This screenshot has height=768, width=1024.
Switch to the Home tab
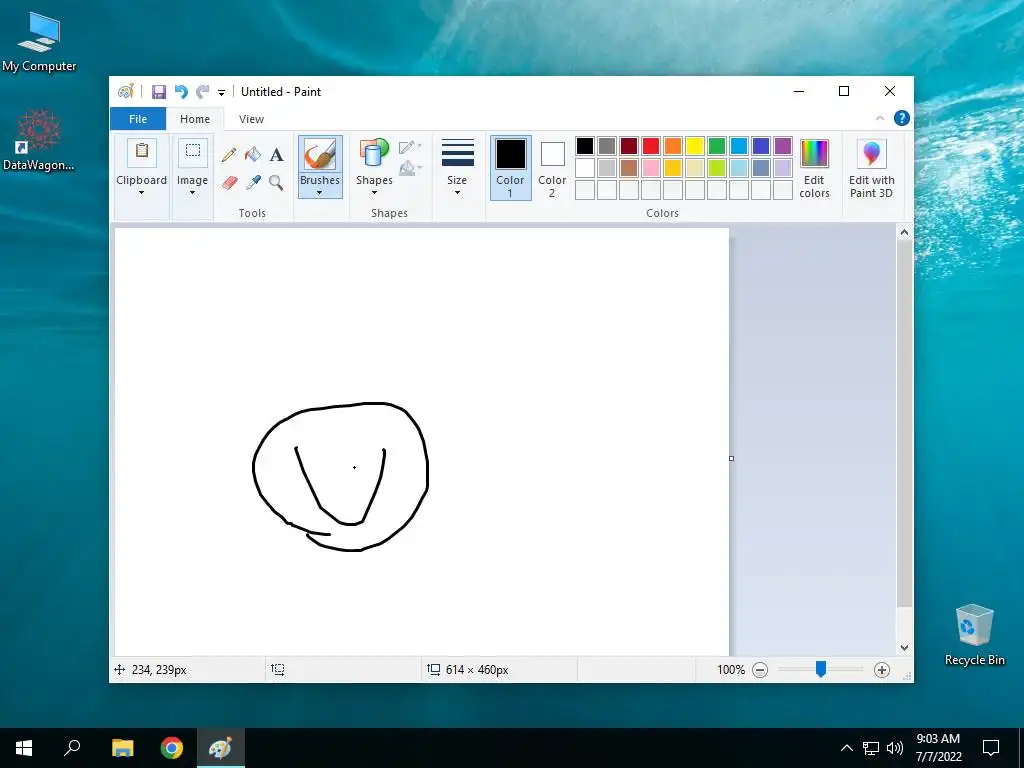pyautogui.click(x=195, y=119)
